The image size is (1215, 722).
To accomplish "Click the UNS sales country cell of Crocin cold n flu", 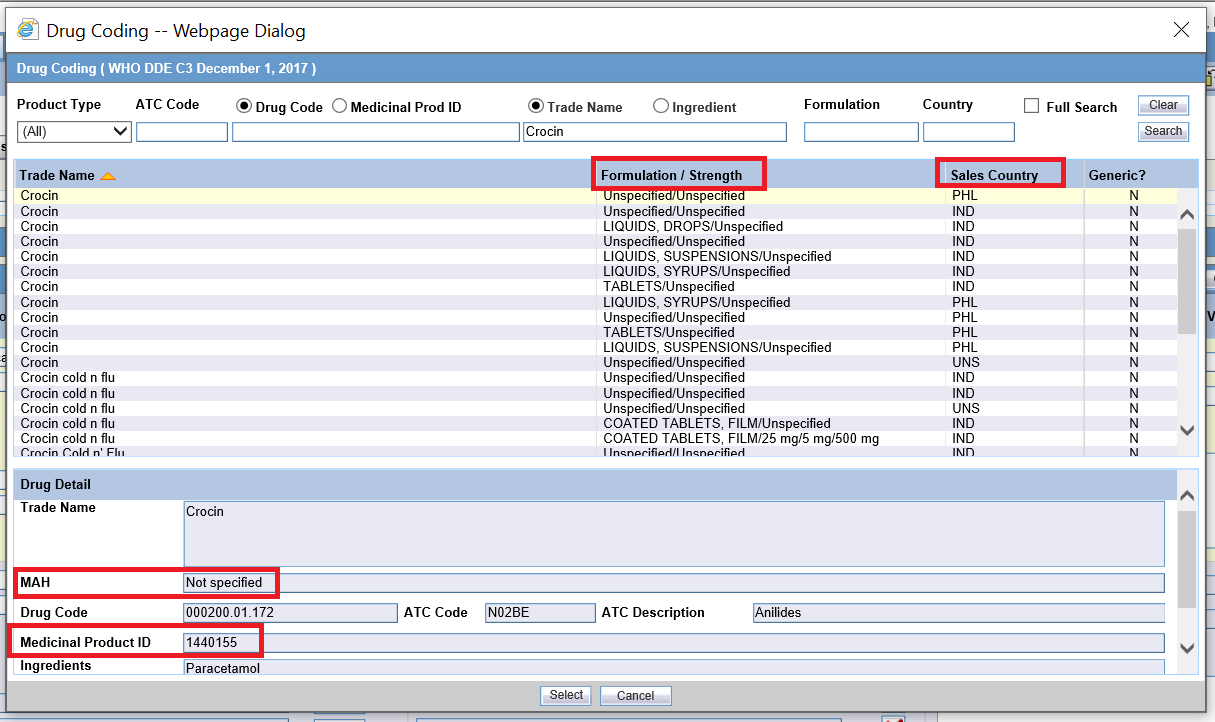I will click(966, 409).
